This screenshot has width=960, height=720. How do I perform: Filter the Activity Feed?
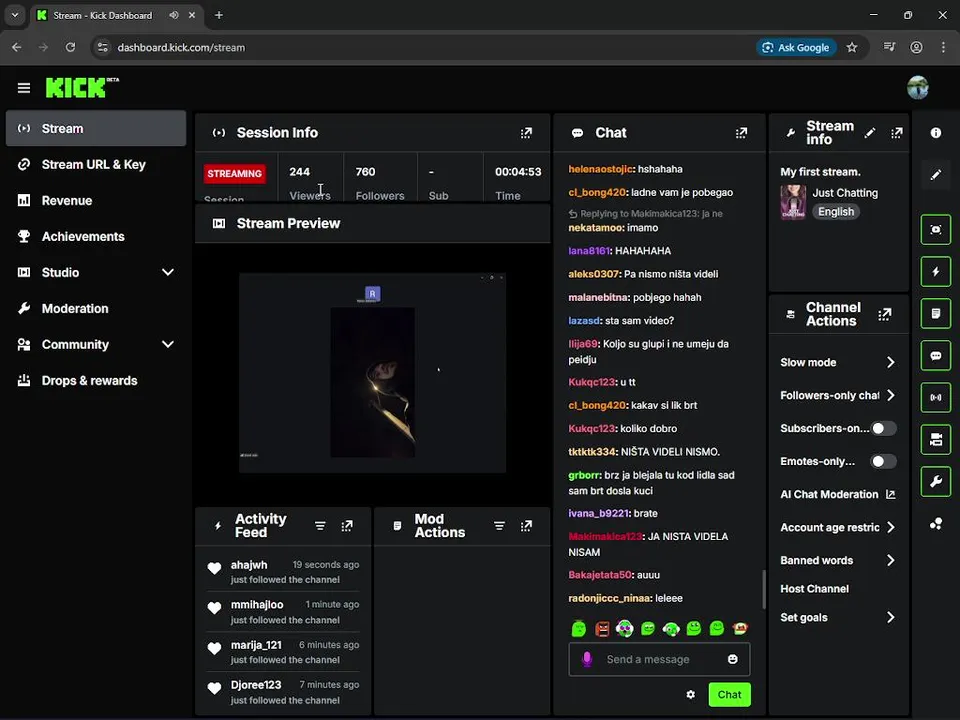point(320,526)
